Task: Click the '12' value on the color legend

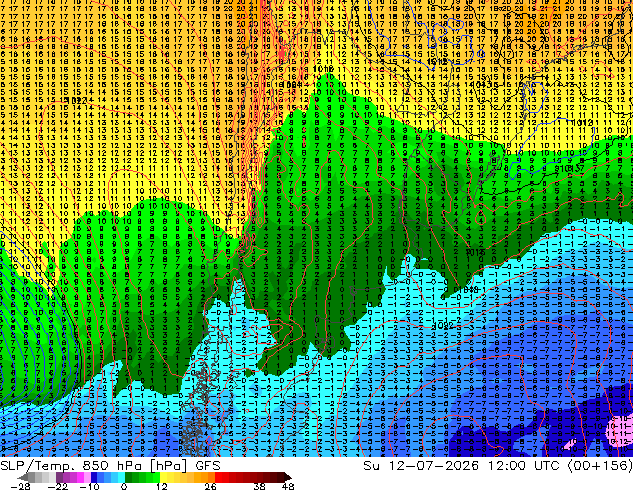Action: [x=162, y=486]
